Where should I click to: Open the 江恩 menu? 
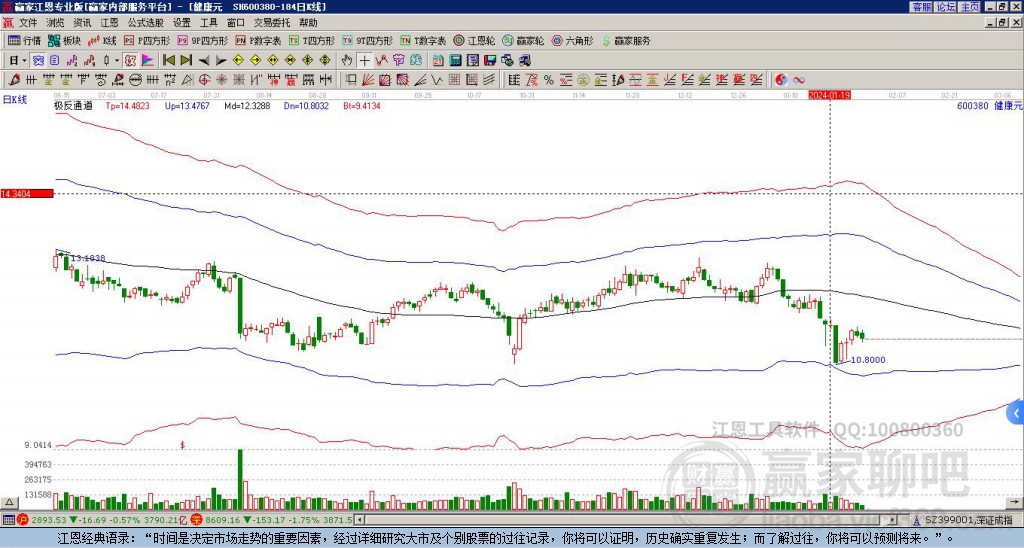point(109,23)
